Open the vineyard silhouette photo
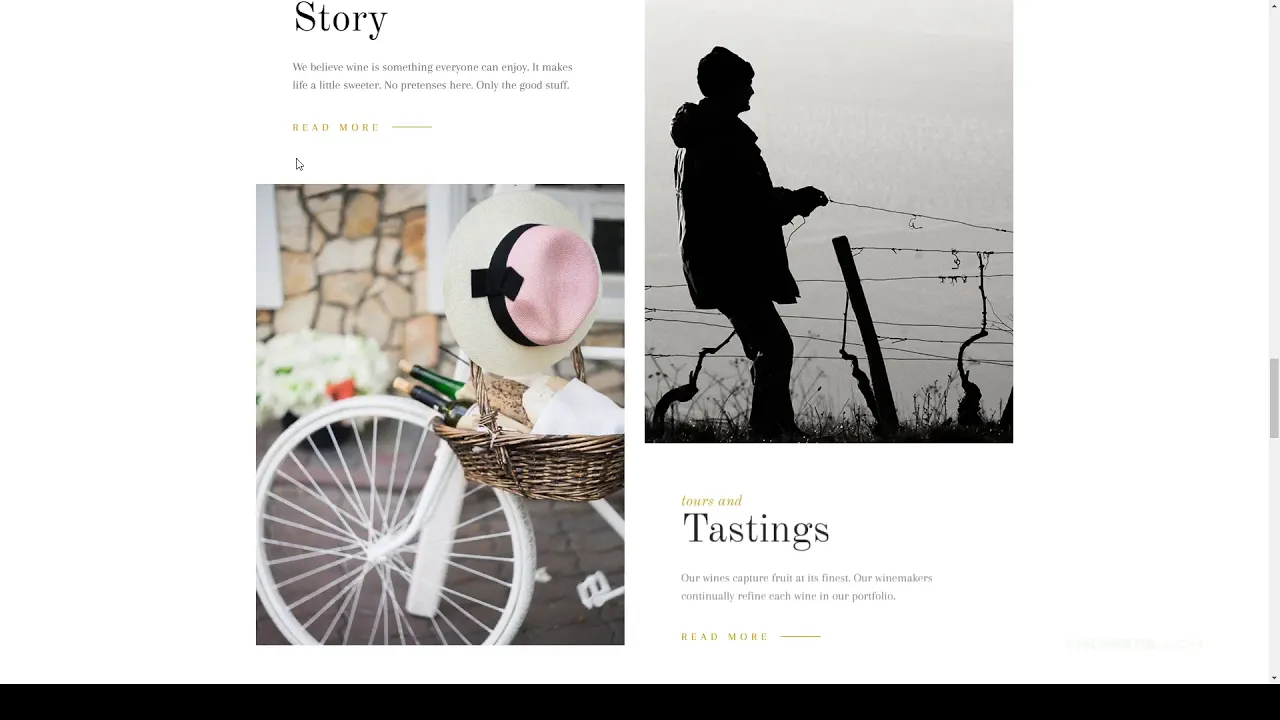Image resolution: width=1280 pixels, height=720 pixels. click(829, 221)
